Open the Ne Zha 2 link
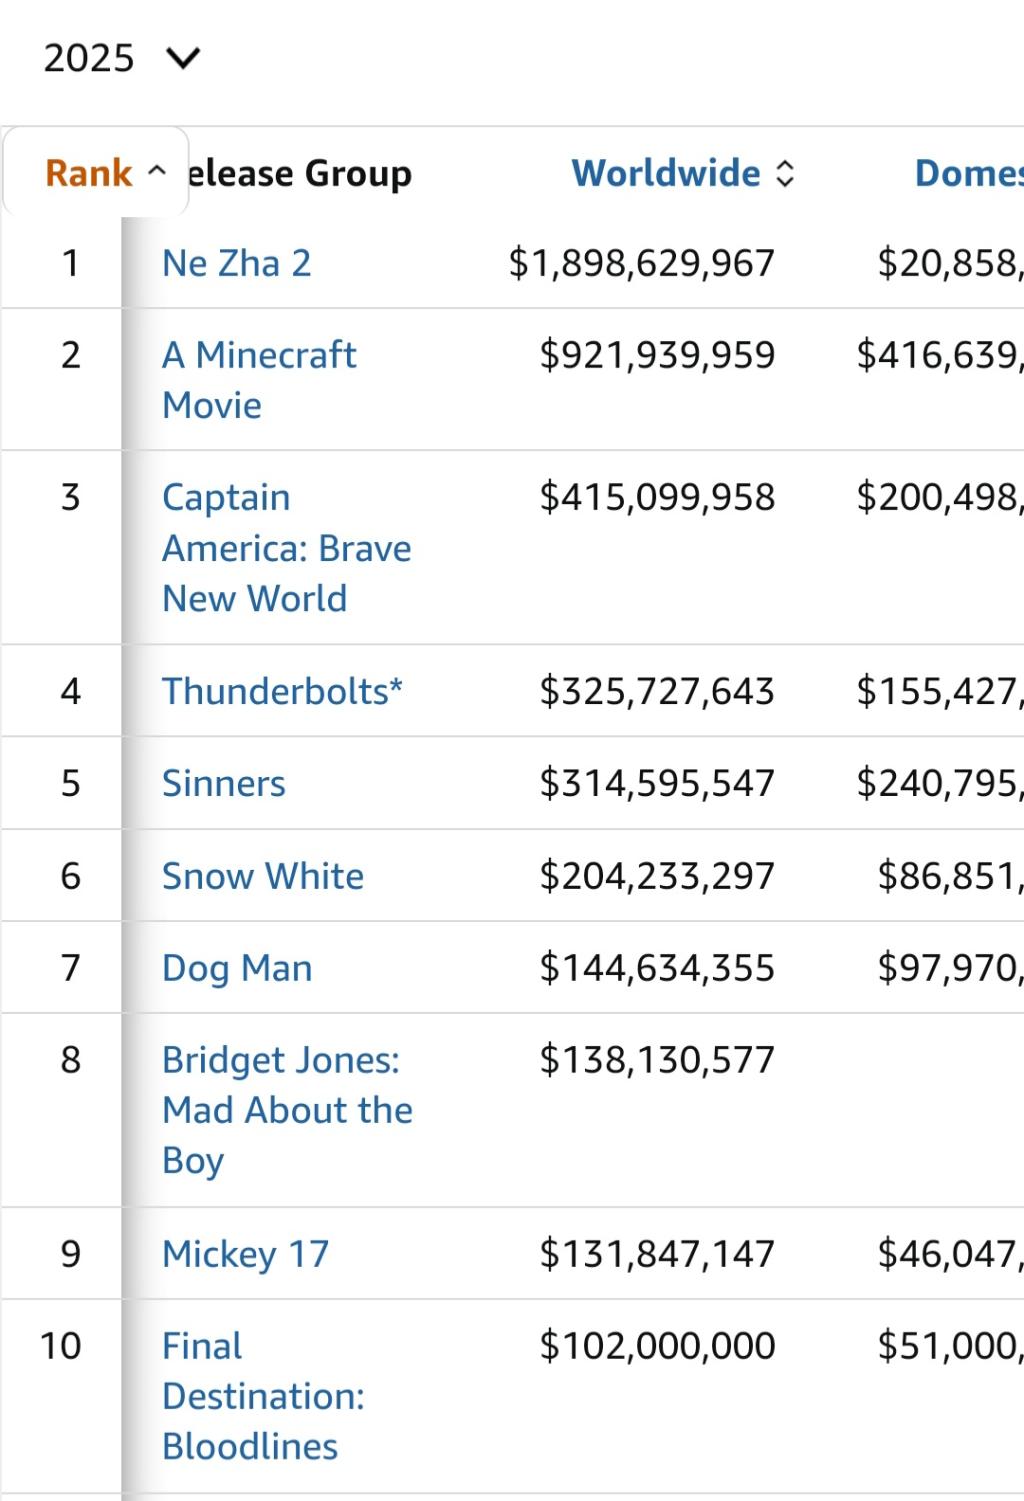Screen dimensions: 1024x1501 [x=237, y=263]
